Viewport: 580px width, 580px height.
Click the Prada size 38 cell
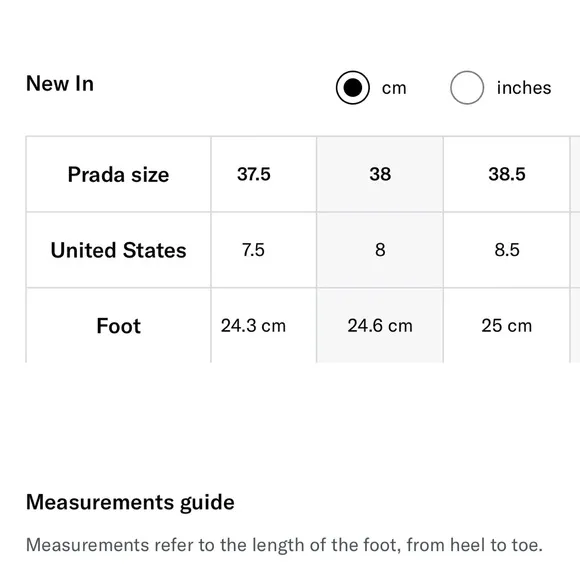pyautogui.click(x=380, y=174)
